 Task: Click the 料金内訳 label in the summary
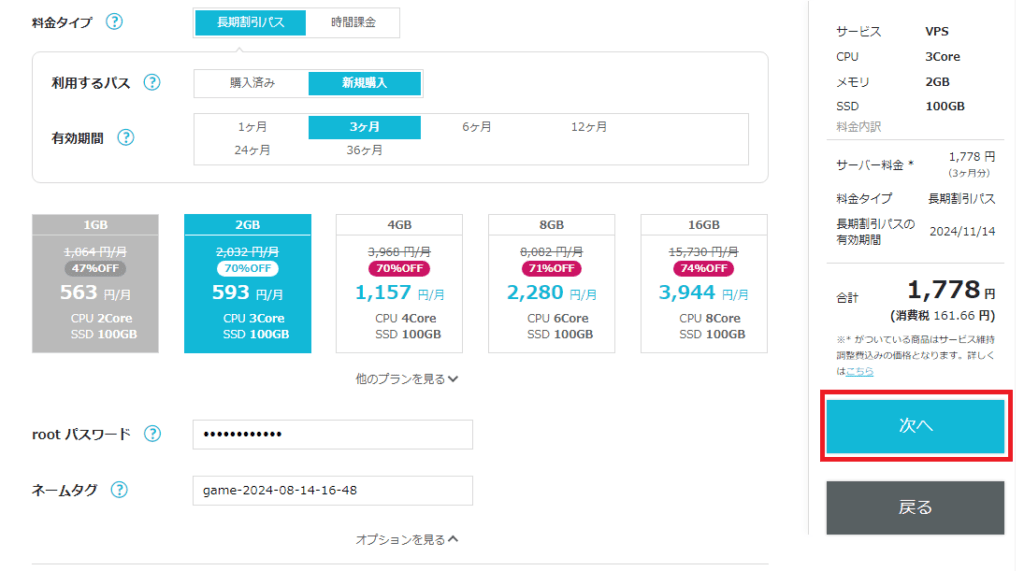(858, 127)
